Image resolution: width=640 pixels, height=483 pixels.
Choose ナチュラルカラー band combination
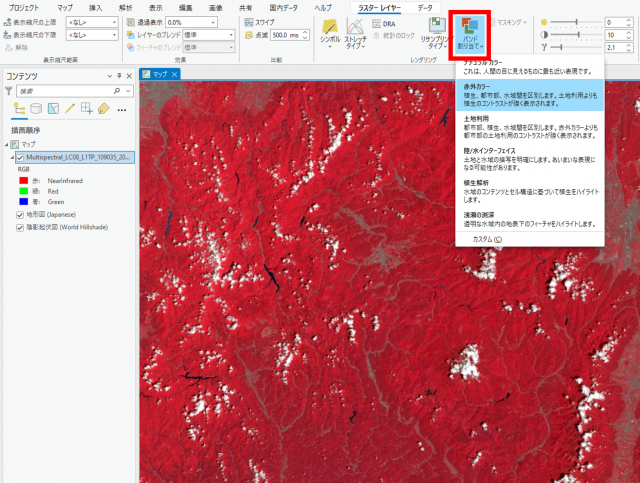[x=529, y=67]
